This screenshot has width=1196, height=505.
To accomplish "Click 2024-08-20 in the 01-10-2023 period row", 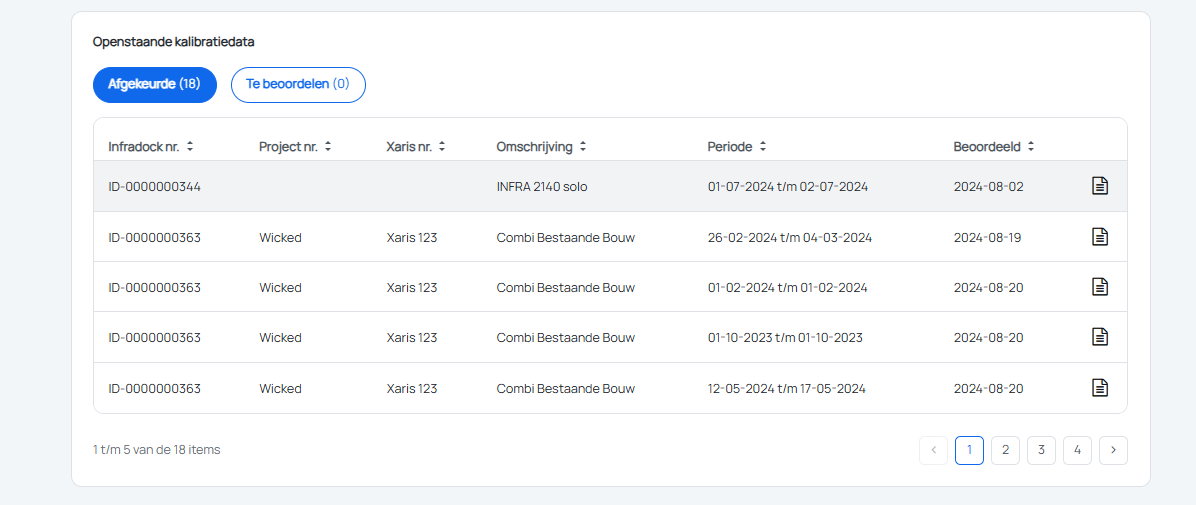I will tap(989, 337).
